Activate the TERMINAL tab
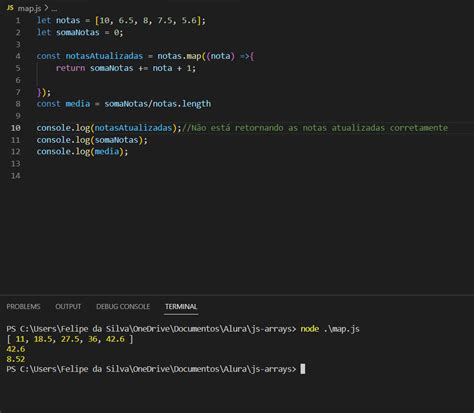This screenshot has width=474, height=413. 181,306
